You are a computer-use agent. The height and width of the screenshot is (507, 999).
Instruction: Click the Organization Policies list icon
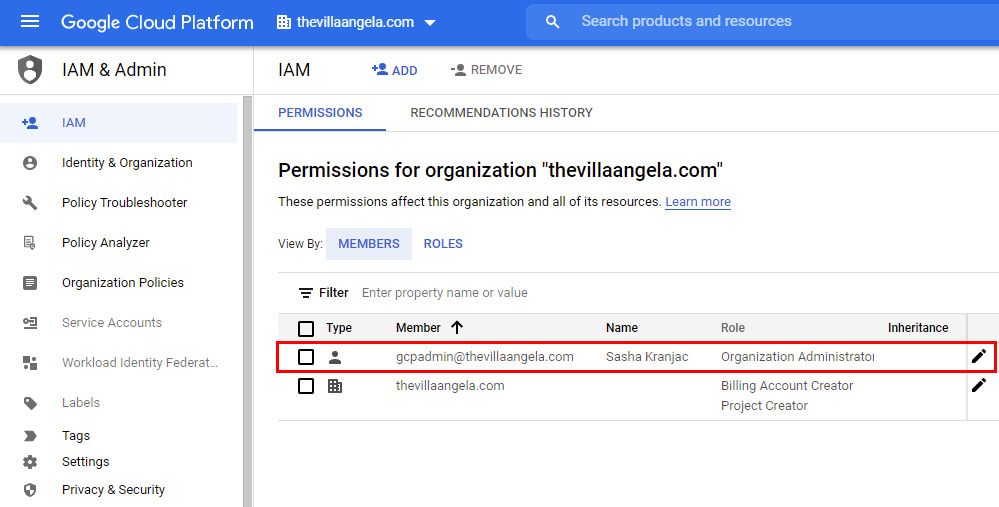(30, 283)
